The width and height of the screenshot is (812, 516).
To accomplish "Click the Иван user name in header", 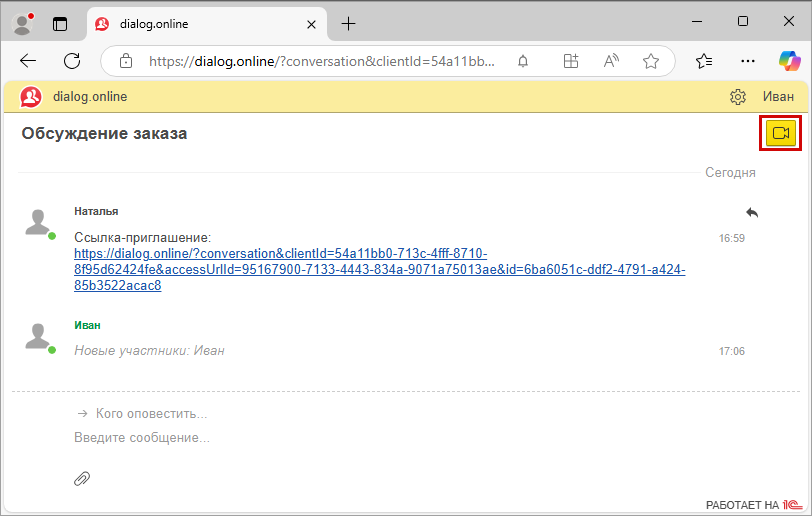I will tap(778, 97).
